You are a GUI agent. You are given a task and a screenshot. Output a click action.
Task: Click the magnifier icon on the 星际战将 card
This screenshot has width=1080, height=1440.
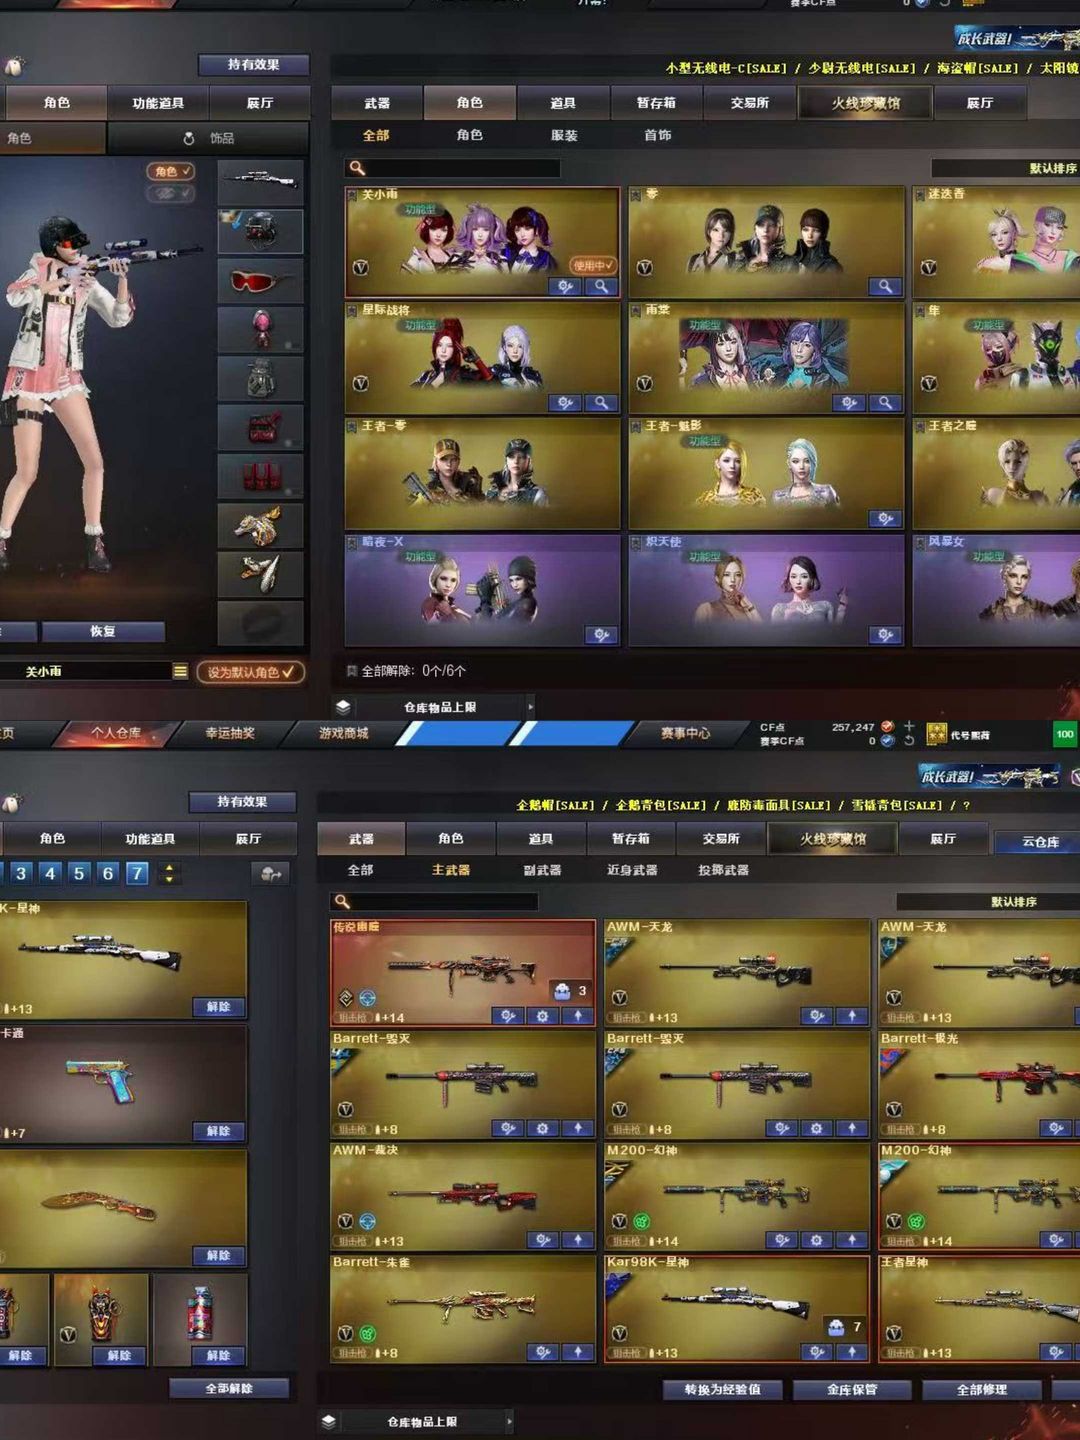pos(602,403)
